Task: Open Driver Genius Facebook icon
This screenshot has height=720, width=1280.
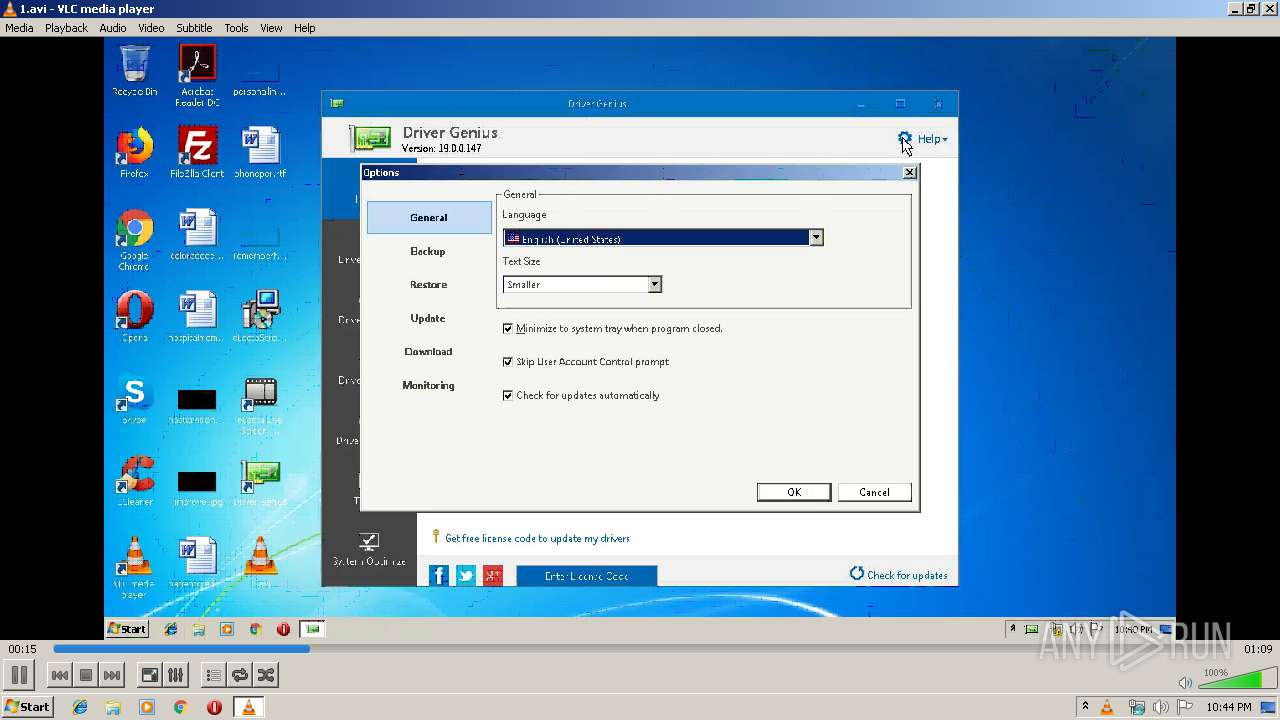Action: point(439,575)
